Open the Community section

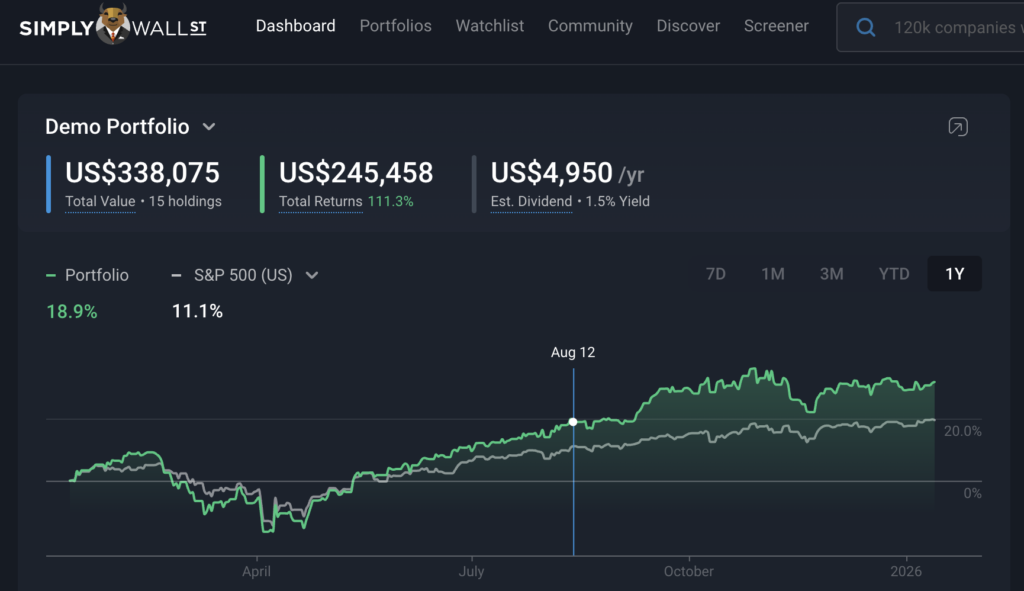[x=590, y=26]
